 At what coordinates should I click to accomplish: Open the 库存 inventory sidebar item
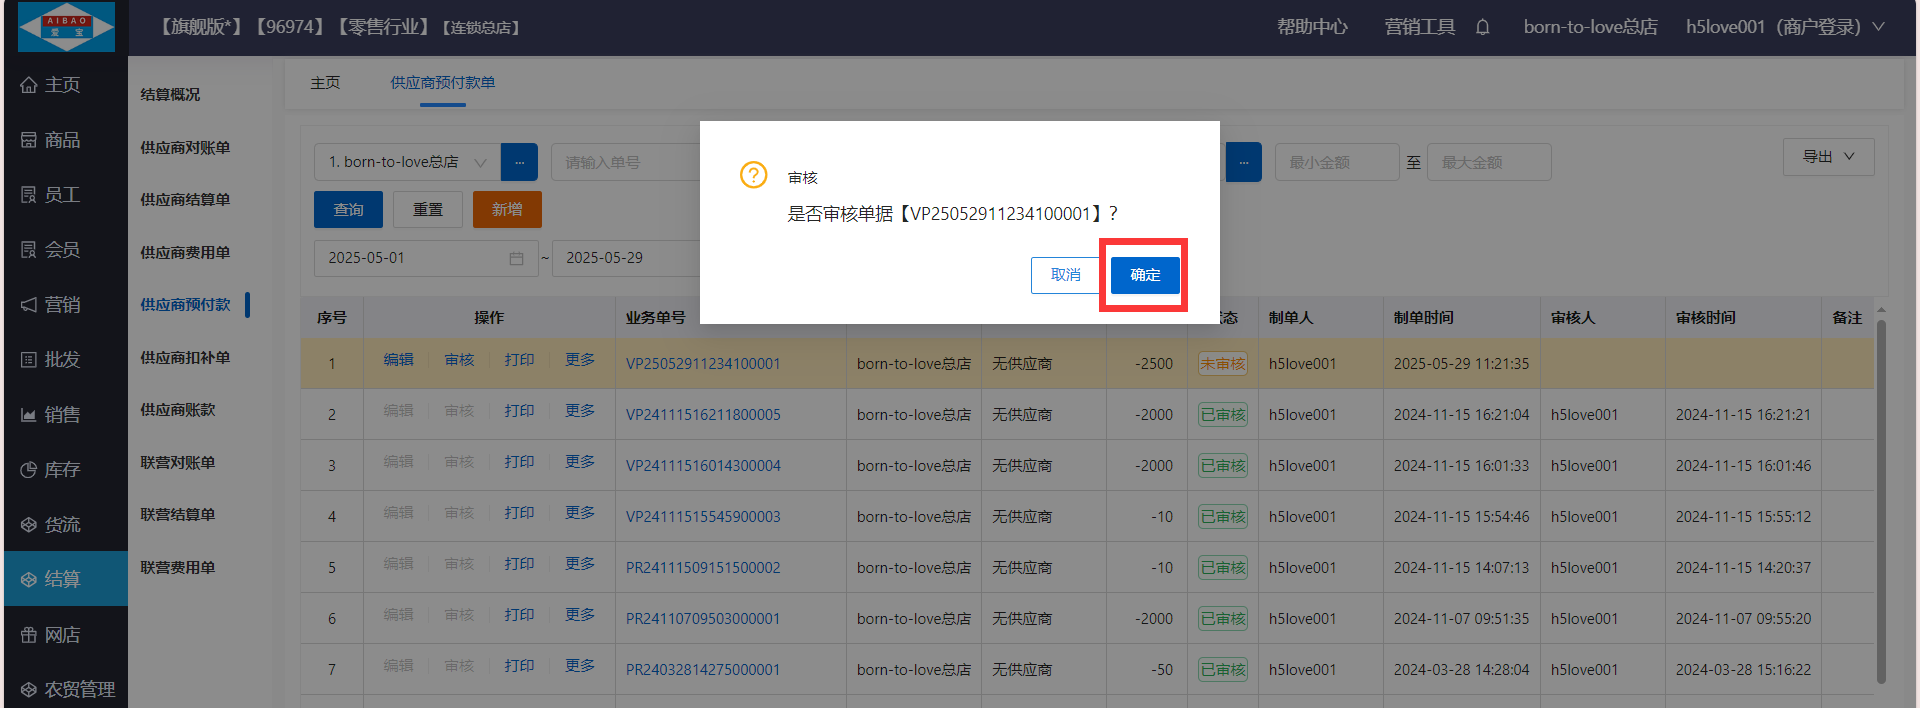click(x=62, y=470)
